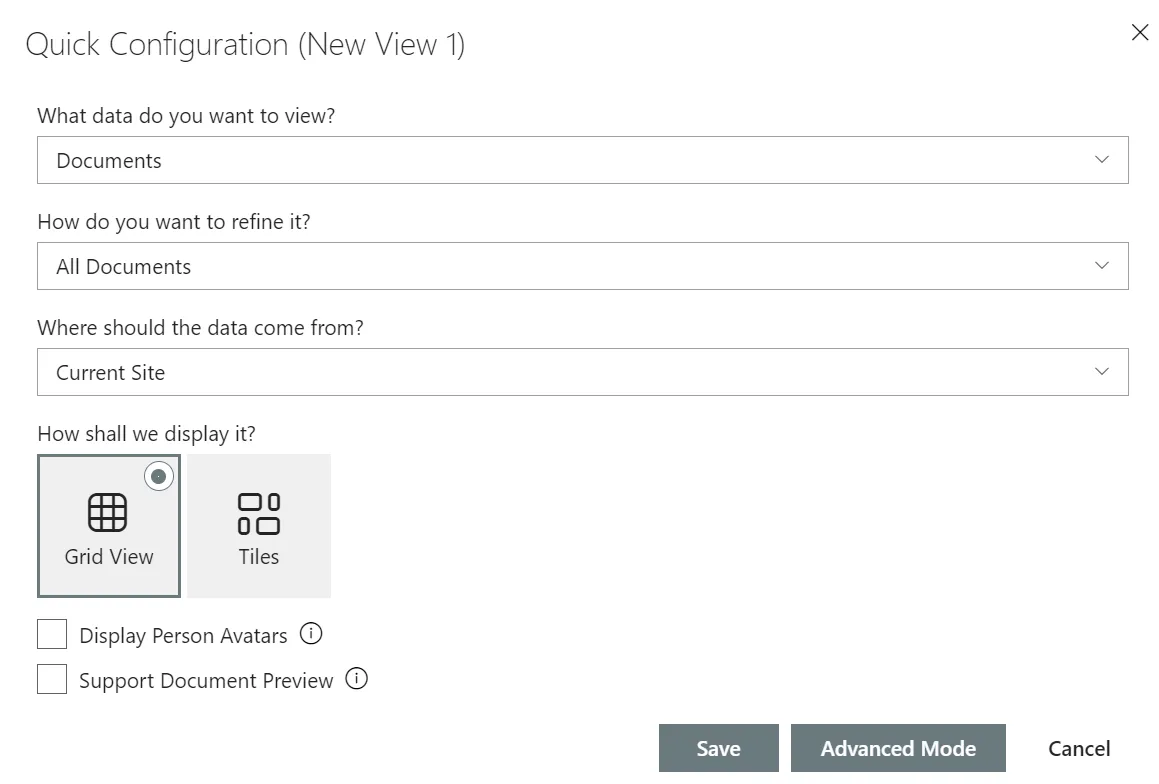Enable Display Person Avatars
The width and height of the screenshot is (1159, 784).
(x=51, y=634)
